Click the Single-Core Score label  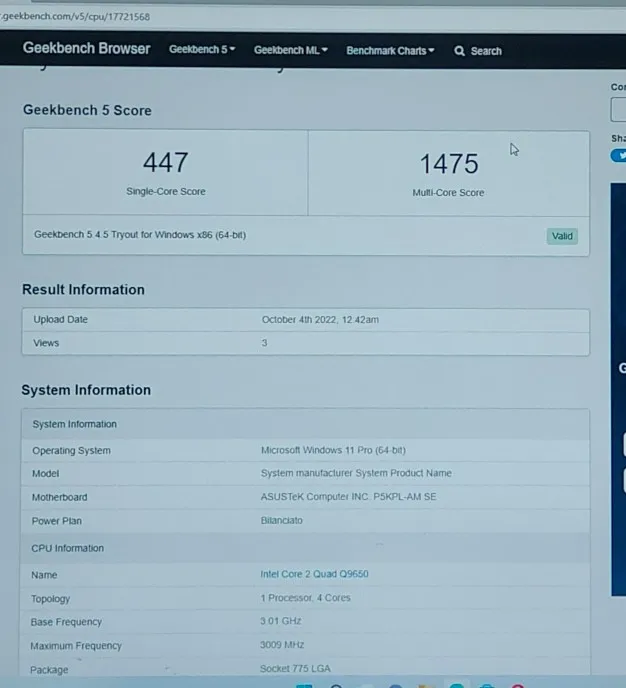[166, 191]
